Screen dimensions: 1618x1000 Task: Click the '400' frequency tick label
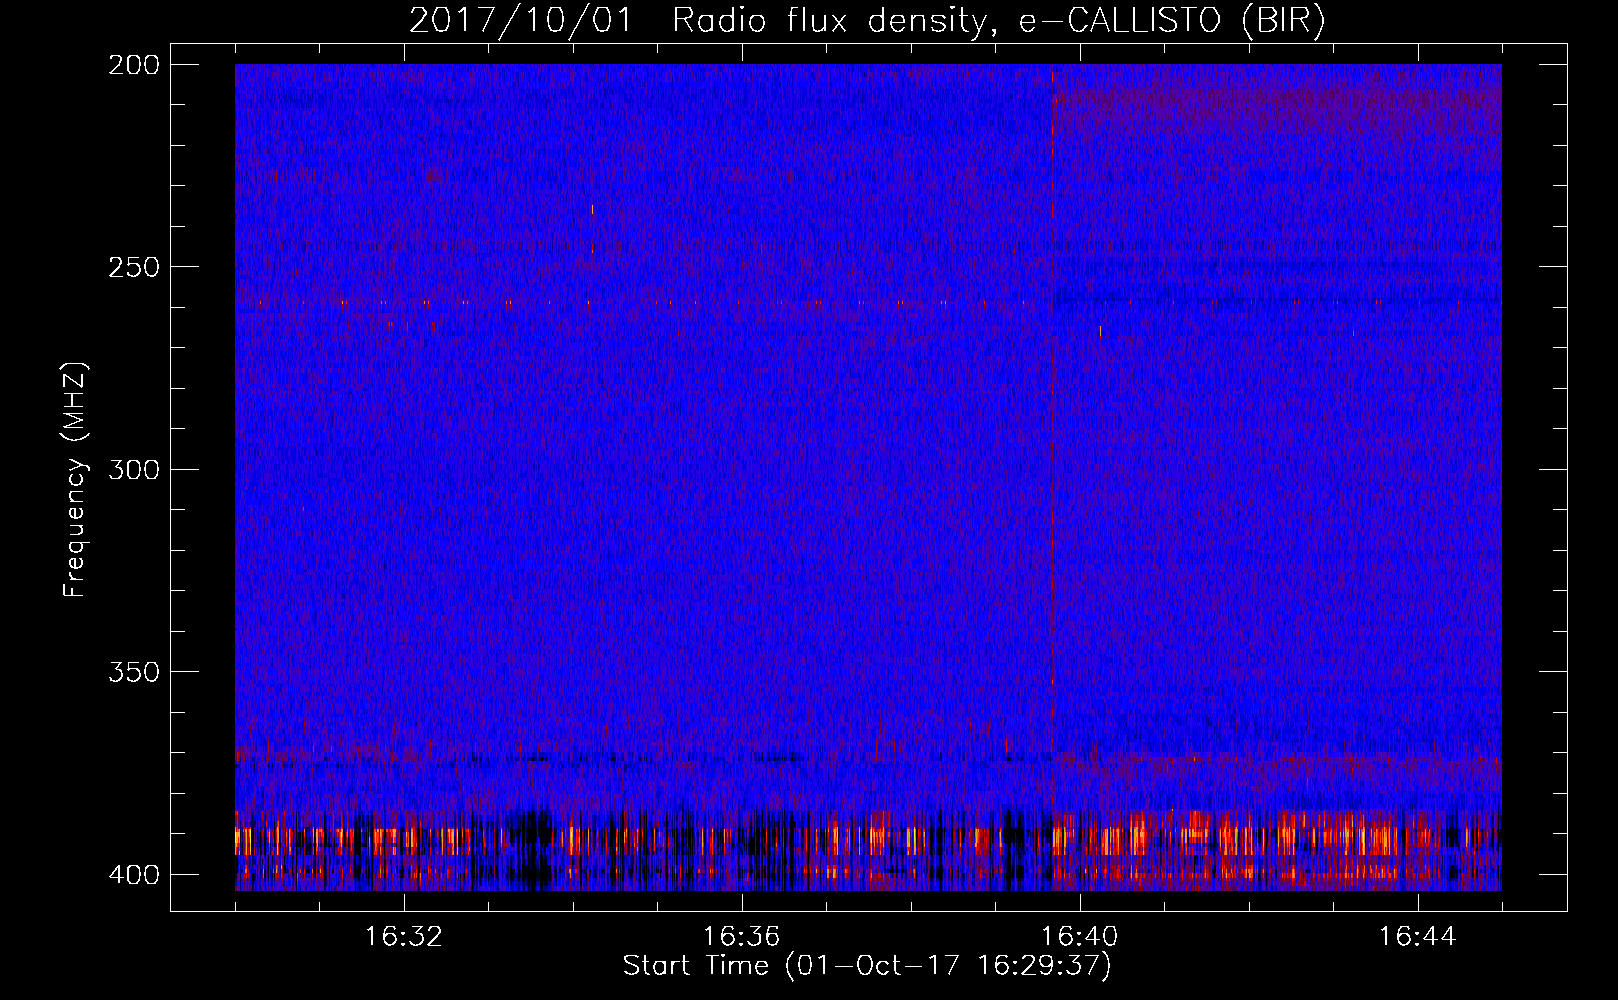[x=133, y=874]
